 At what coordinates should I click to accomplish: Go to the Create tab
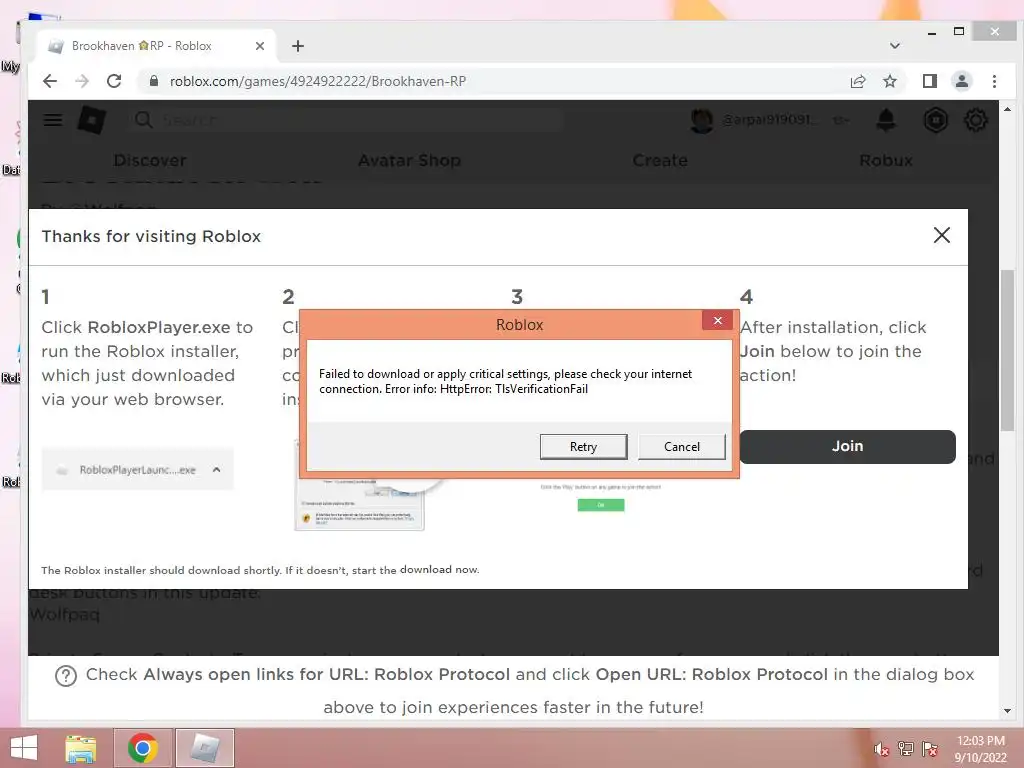pyautogui.click(x=660, y=160)
